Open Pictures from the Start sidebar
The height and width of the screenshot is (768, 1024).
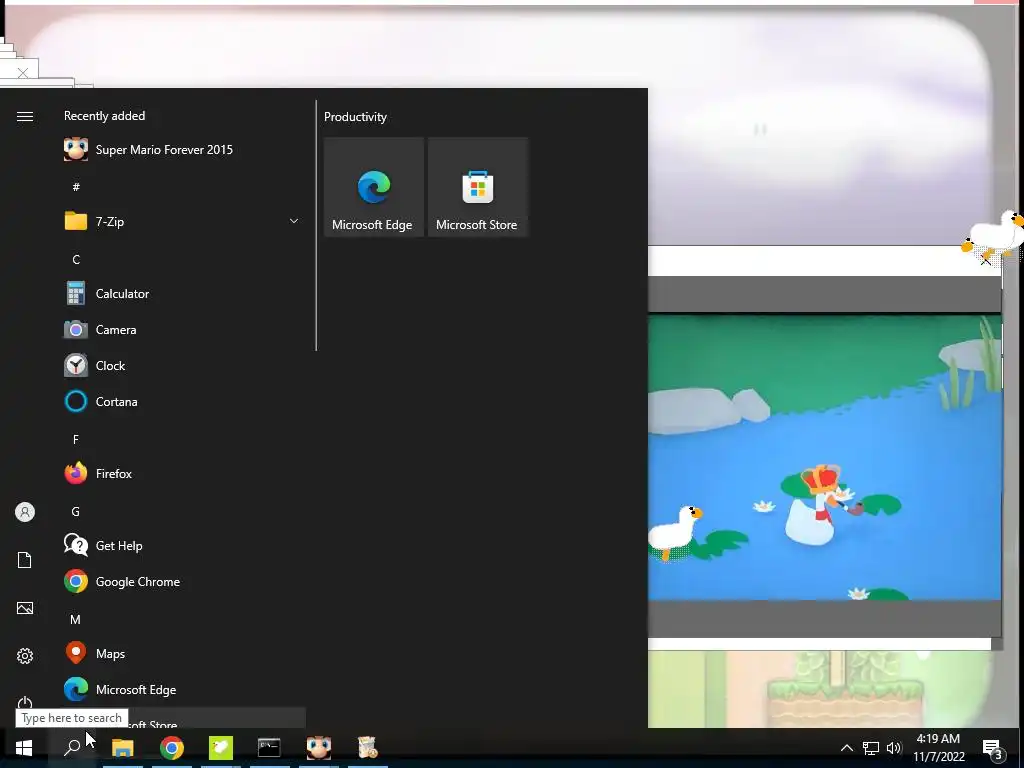25,608
